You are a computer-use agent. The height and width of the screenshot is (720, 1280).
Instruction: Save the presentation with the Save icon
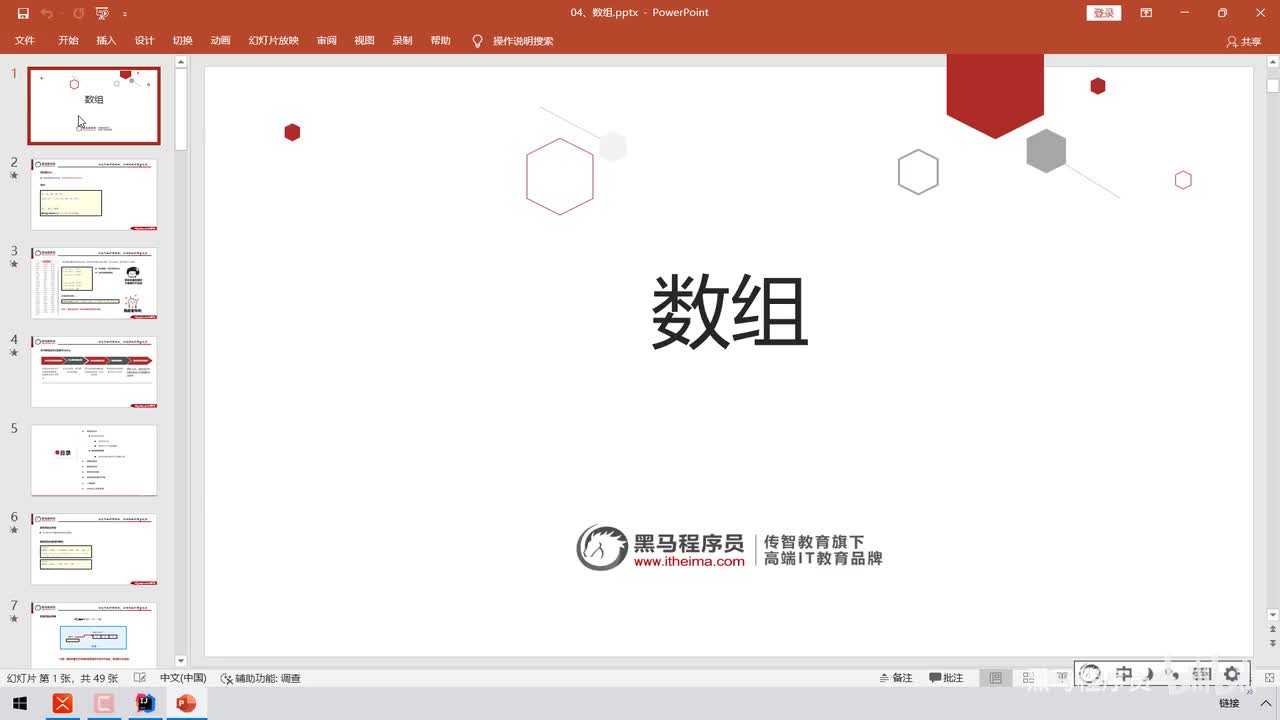pos(23,13)
